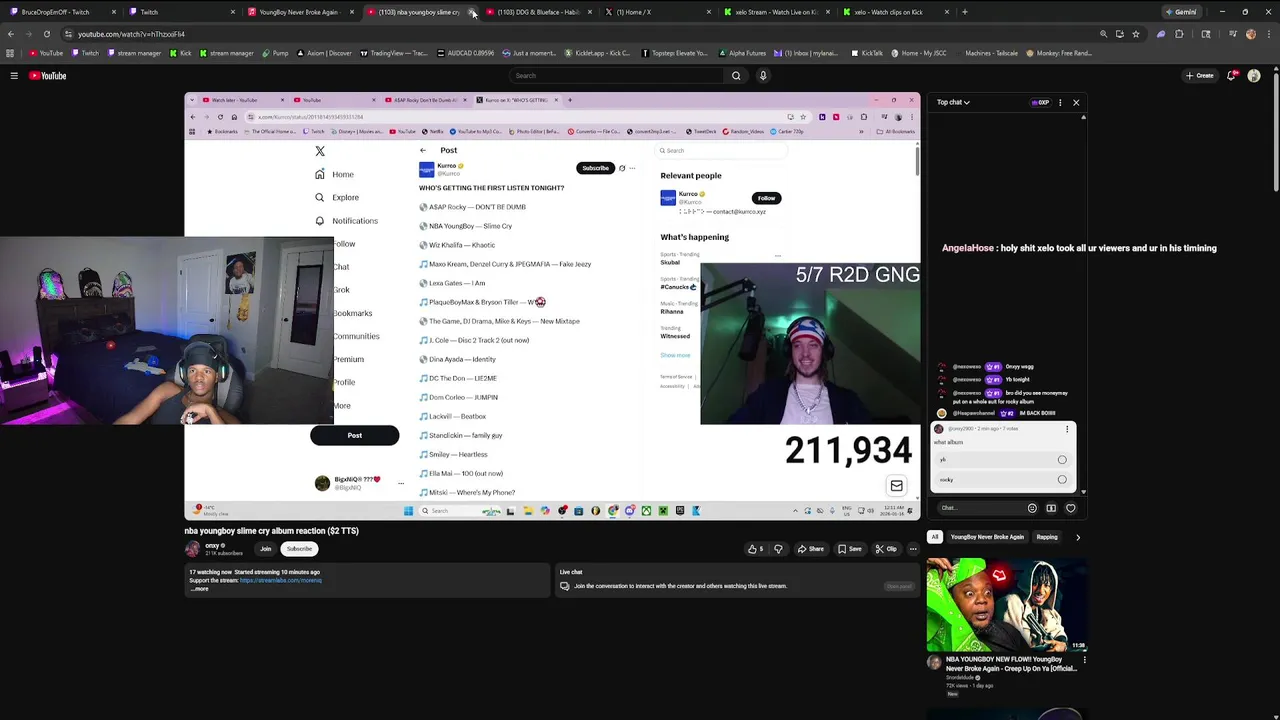The image size is (1280, 720).
Task: Close the nba youngboy slime cry tab
Action: 471,12
